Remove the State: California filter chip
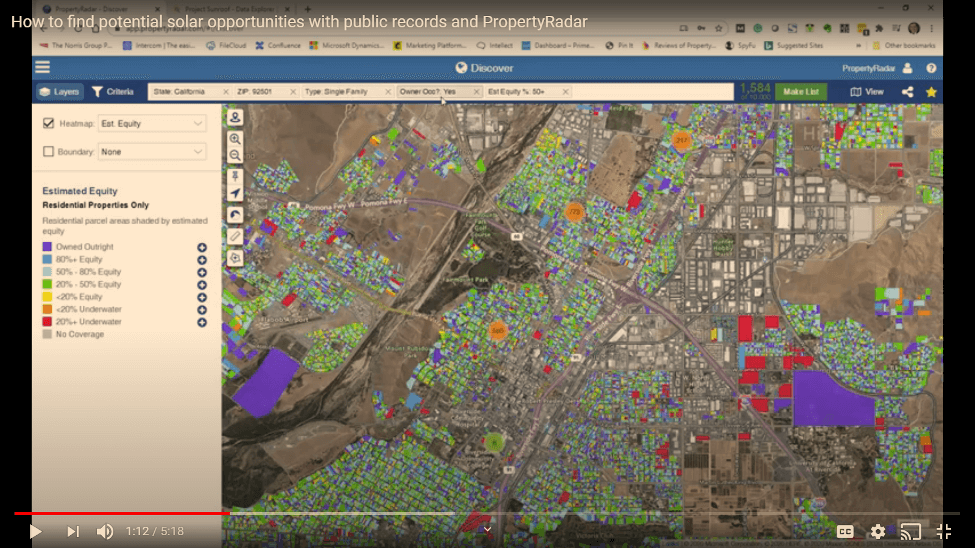Viewport: 977px width, 550px height. [226, 92]
